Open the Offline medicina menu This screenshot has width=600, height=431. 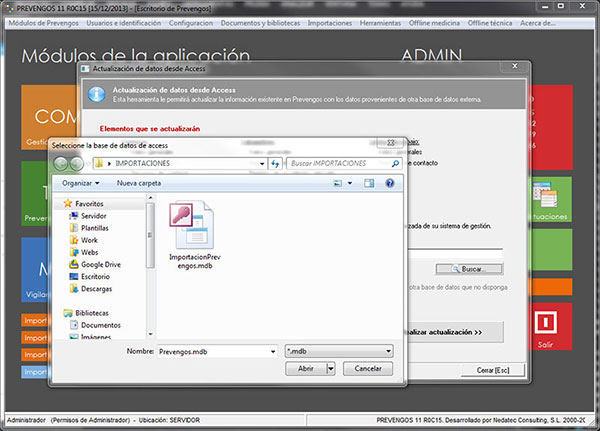pyautogui.click(x=434, y=23)
